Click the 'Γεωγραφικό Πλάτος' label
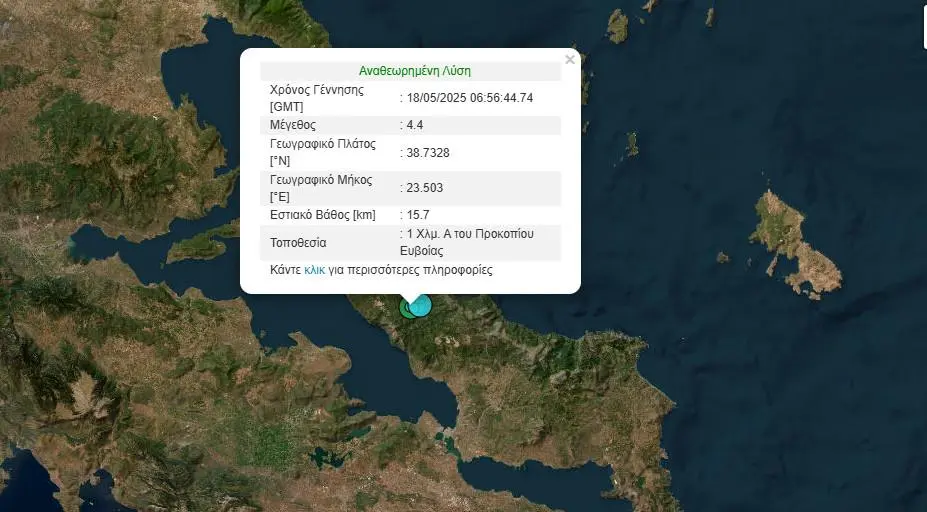The width and height of the screenshot is (927, 512). coord(322,144)
